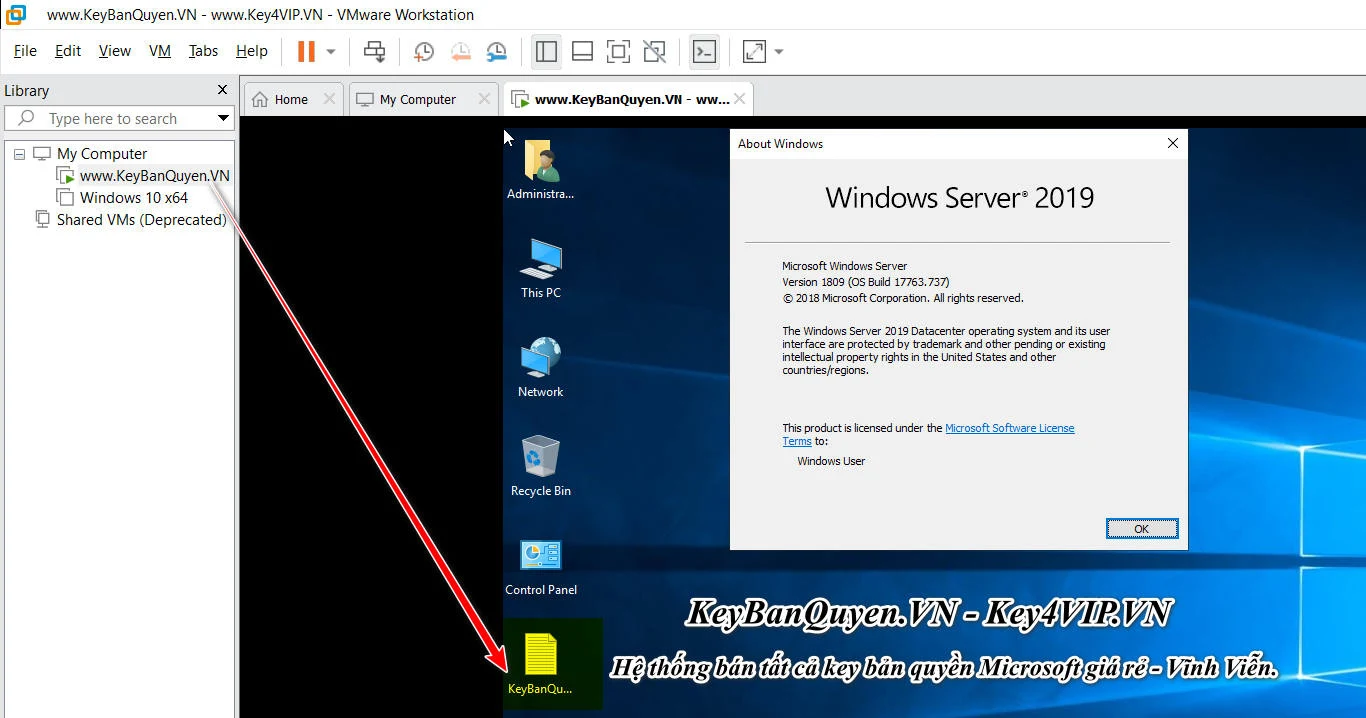This screenshot has width=1366, height=718.
Task: Open the Help menu
Action: point(252,51)
